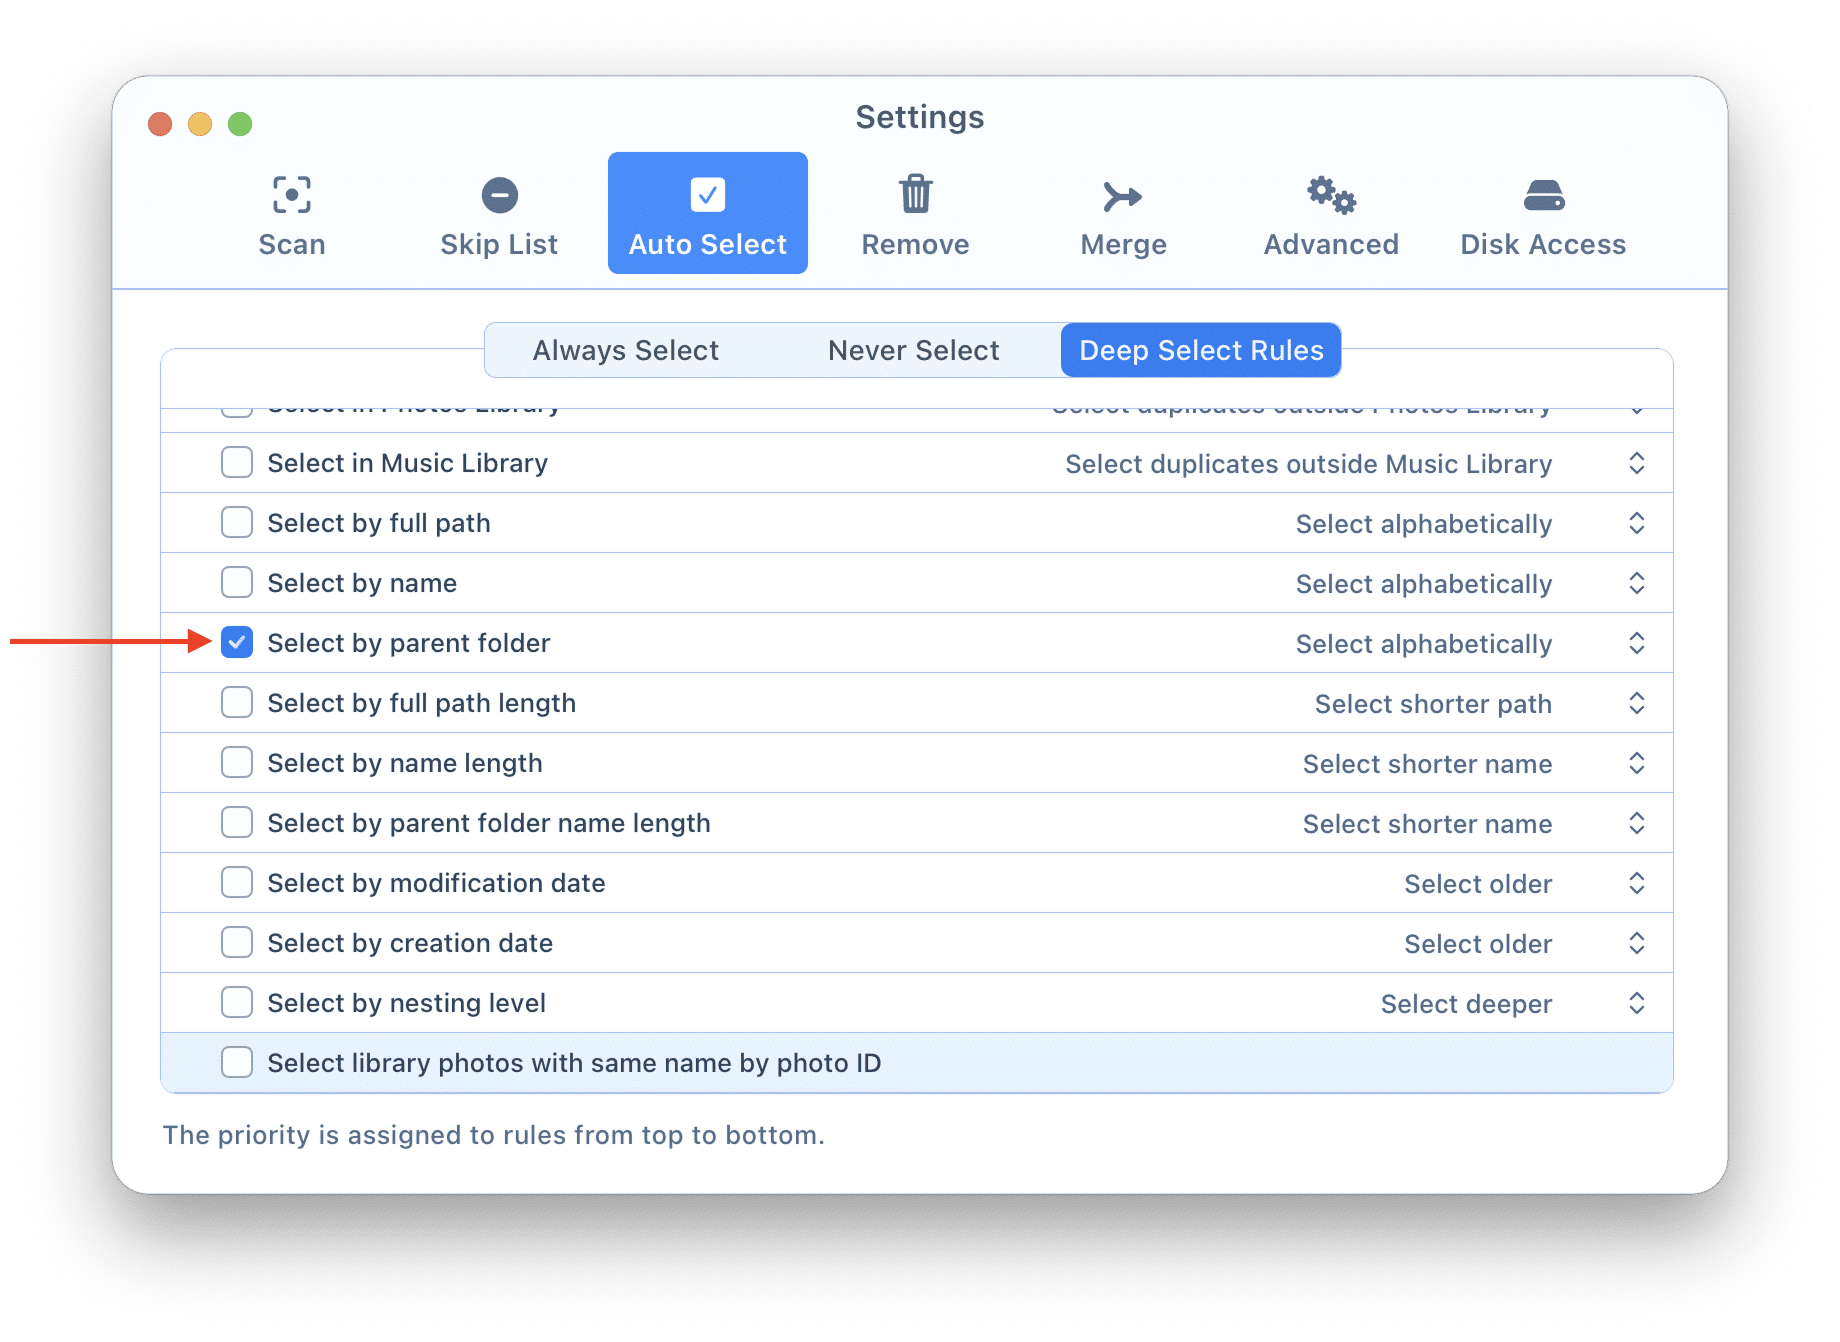
Task: Open Select by full path order dropdown
Action: click(x=1636, y=523)
